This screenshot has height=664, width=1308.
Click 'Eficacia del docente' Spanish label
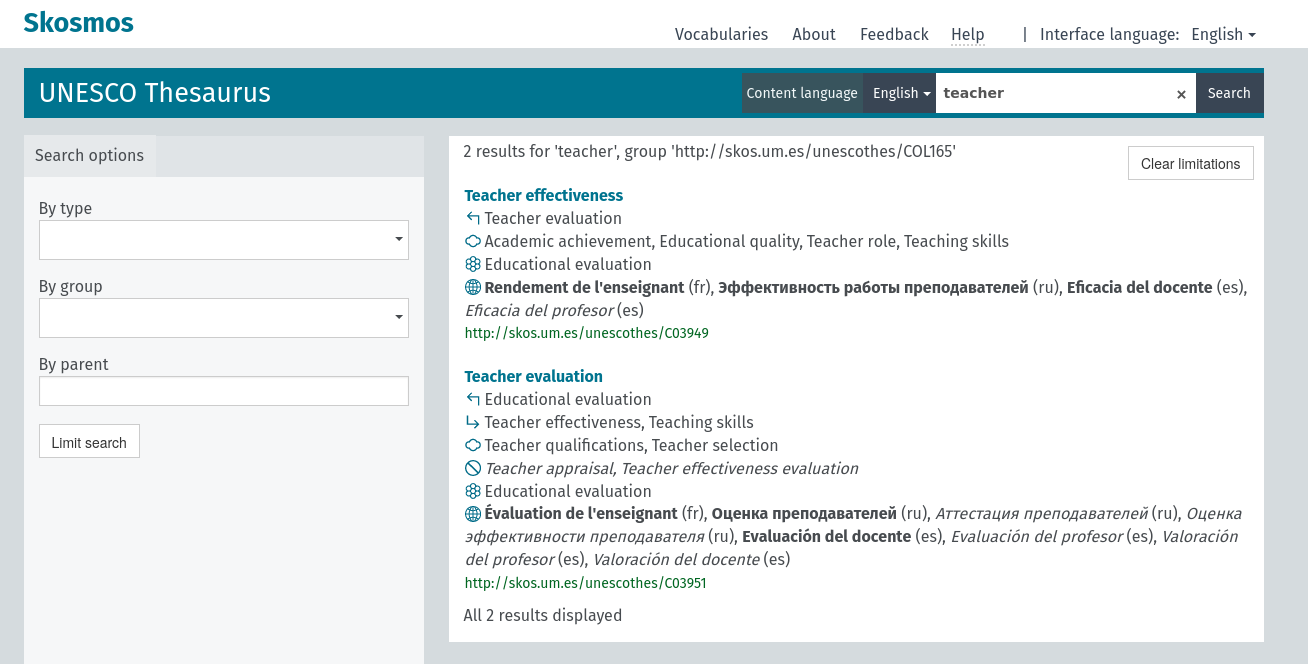pos(1139,287)
